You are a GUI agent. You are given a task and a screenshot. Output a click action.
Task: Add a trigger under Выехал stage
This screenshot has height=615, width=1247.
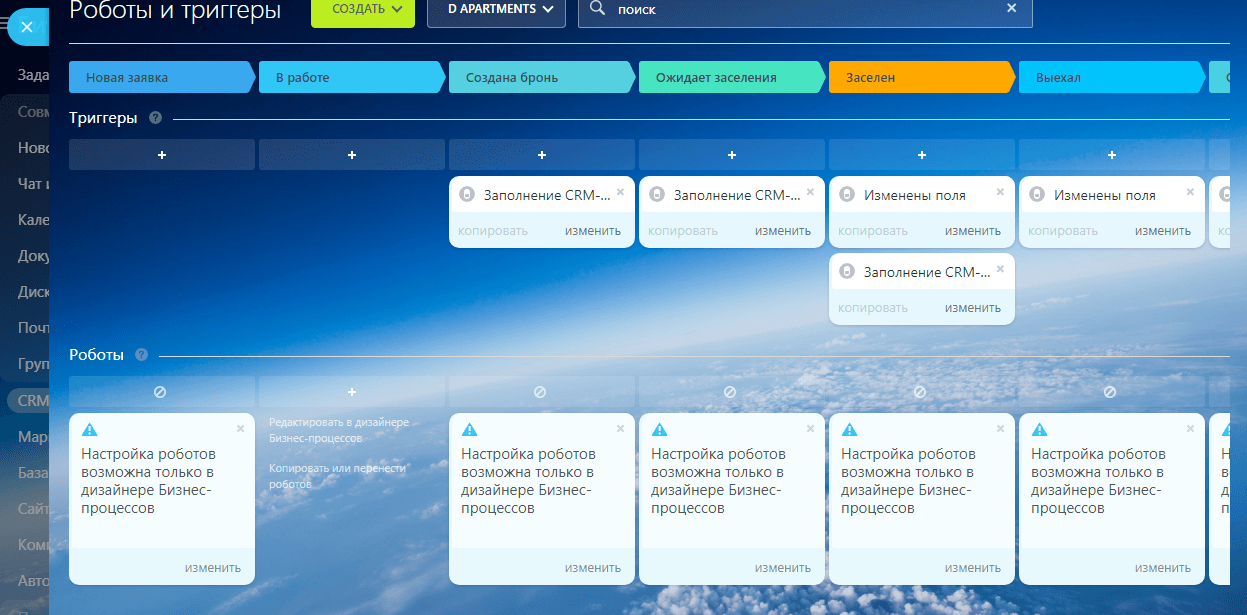[1112, 155]
